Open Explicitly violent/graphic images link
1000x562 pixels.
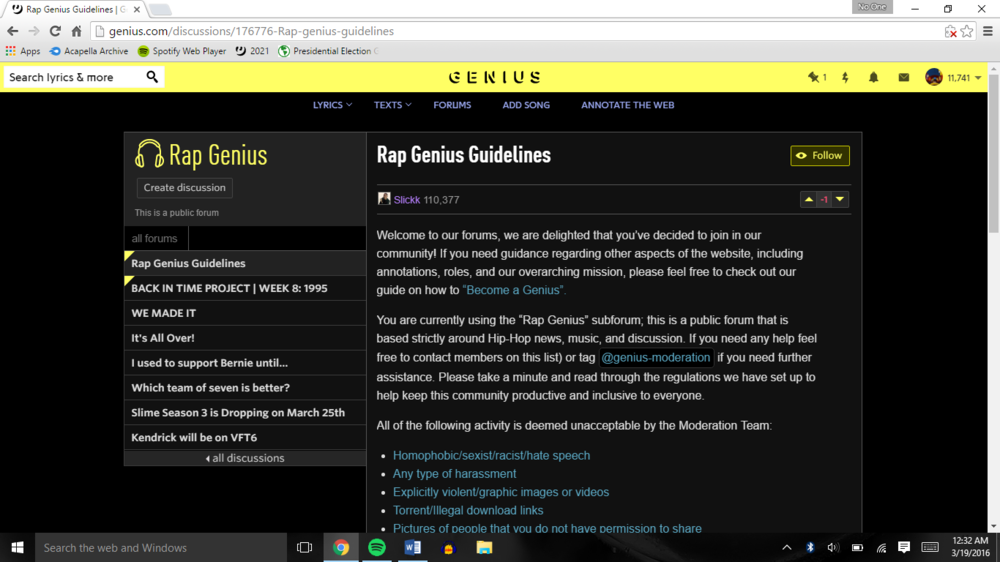coord(501,492)
